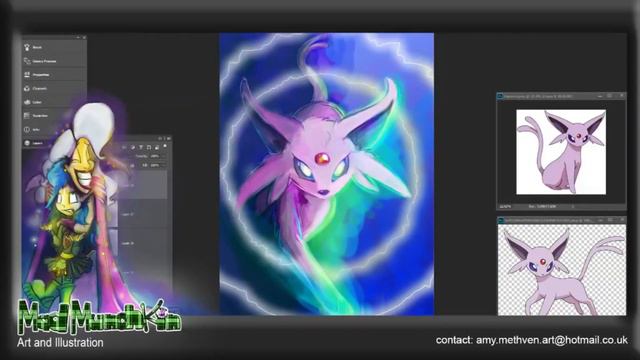
Task: Open the Properties panel icon
Action: 27,75
